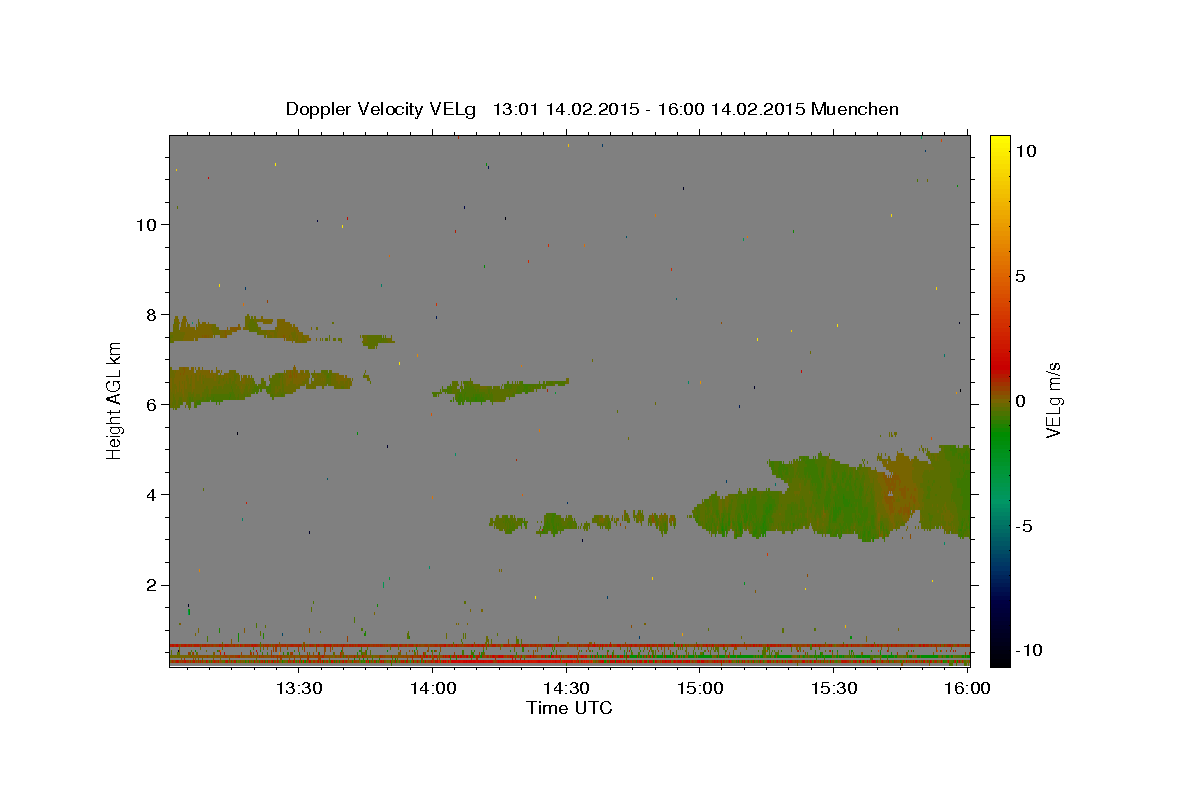1200x800 pixels.
Task: Click colorbar value 5
Action: coord(1020,276)
